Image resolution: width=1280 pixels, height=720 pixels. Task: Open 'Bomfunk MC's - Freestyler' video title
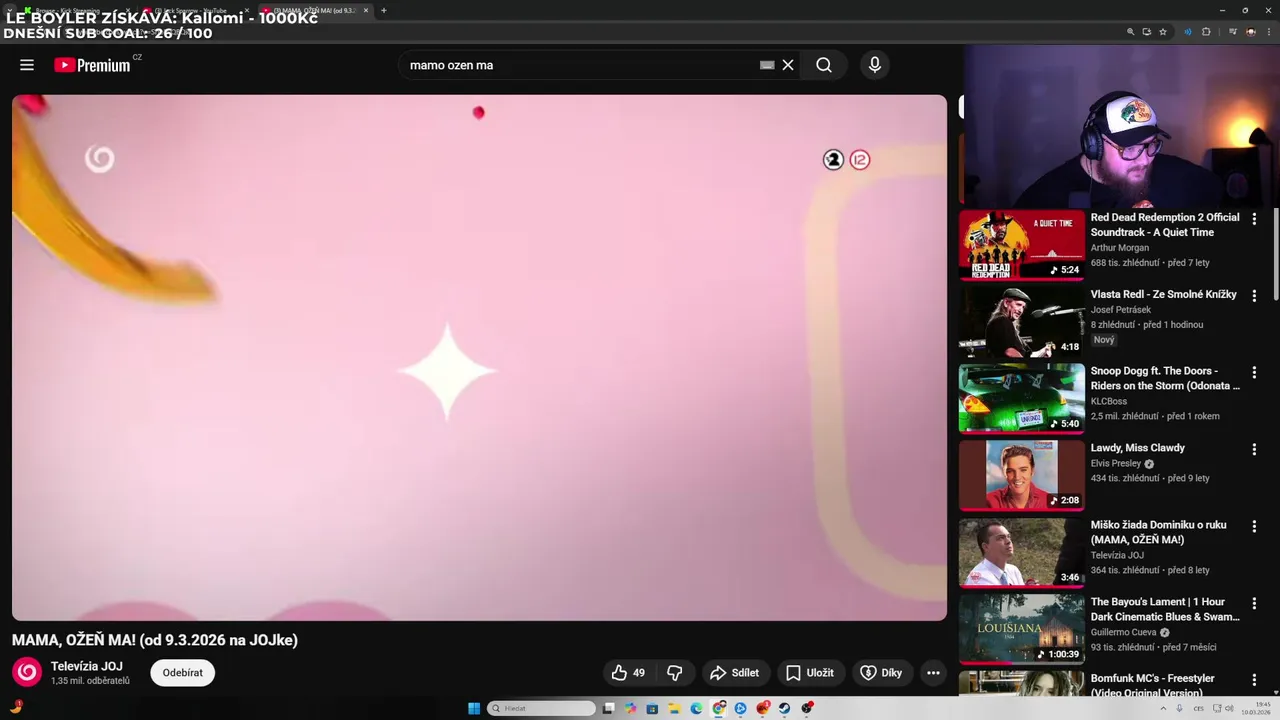coord(1152,685)
